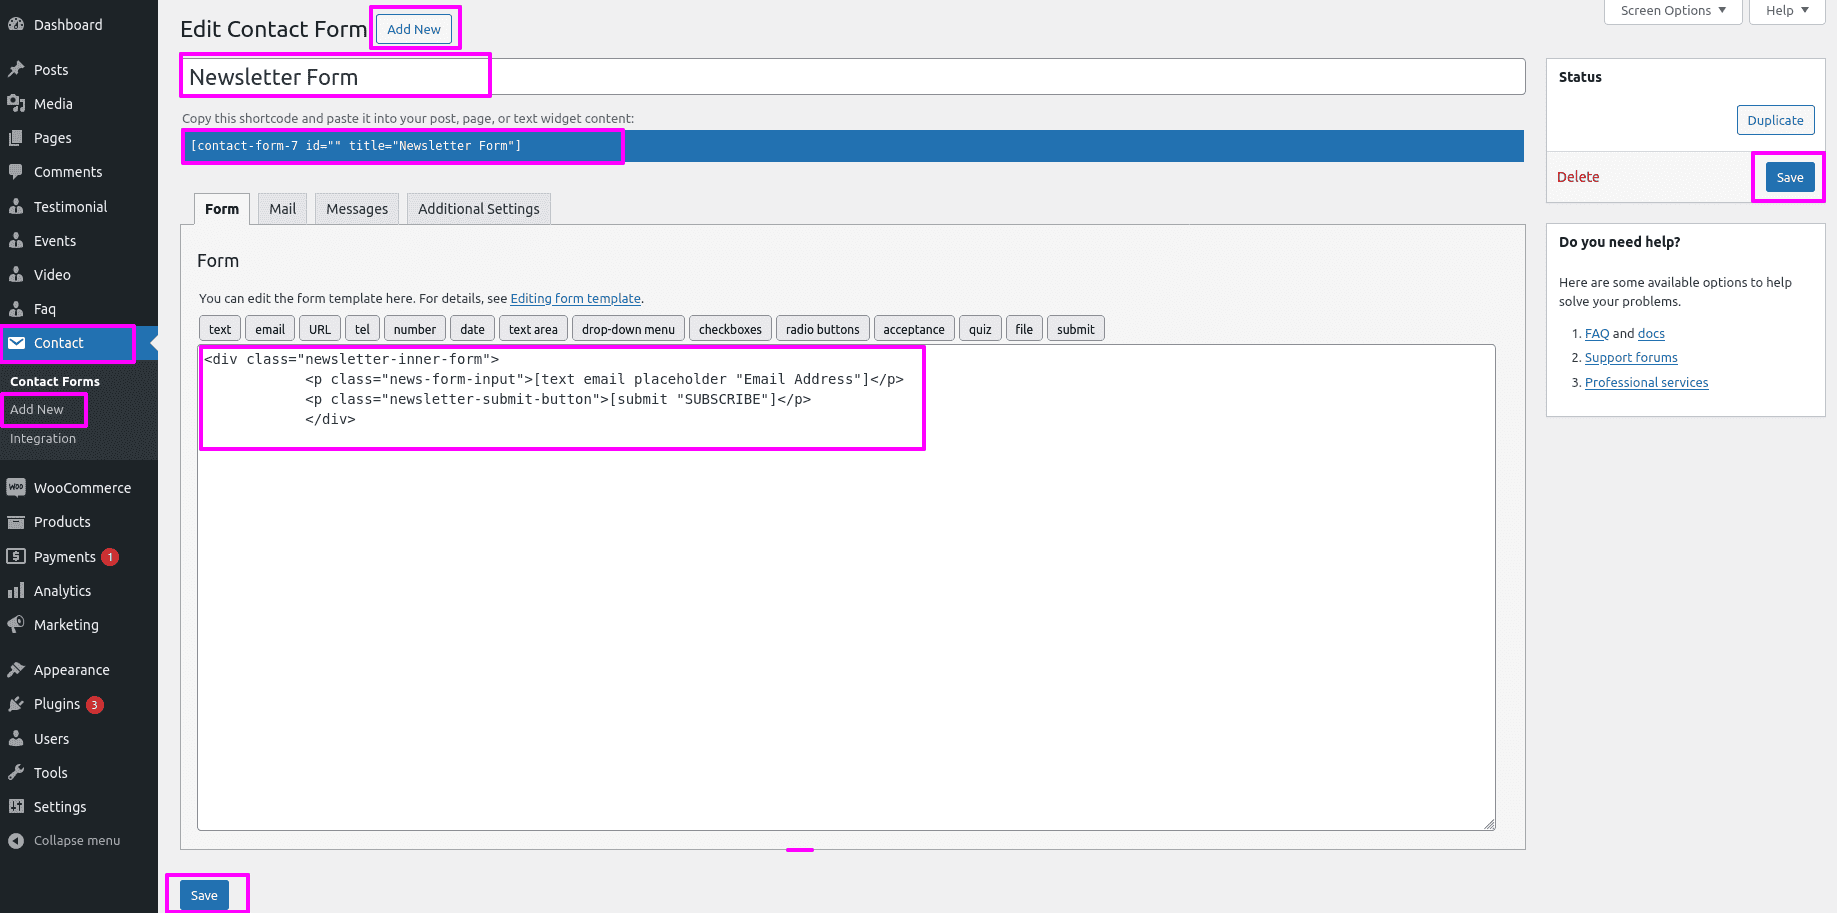This screenshot has width=1837, height=913.
Task: Open the Additional Settings tab
Action: click(479, 208)
